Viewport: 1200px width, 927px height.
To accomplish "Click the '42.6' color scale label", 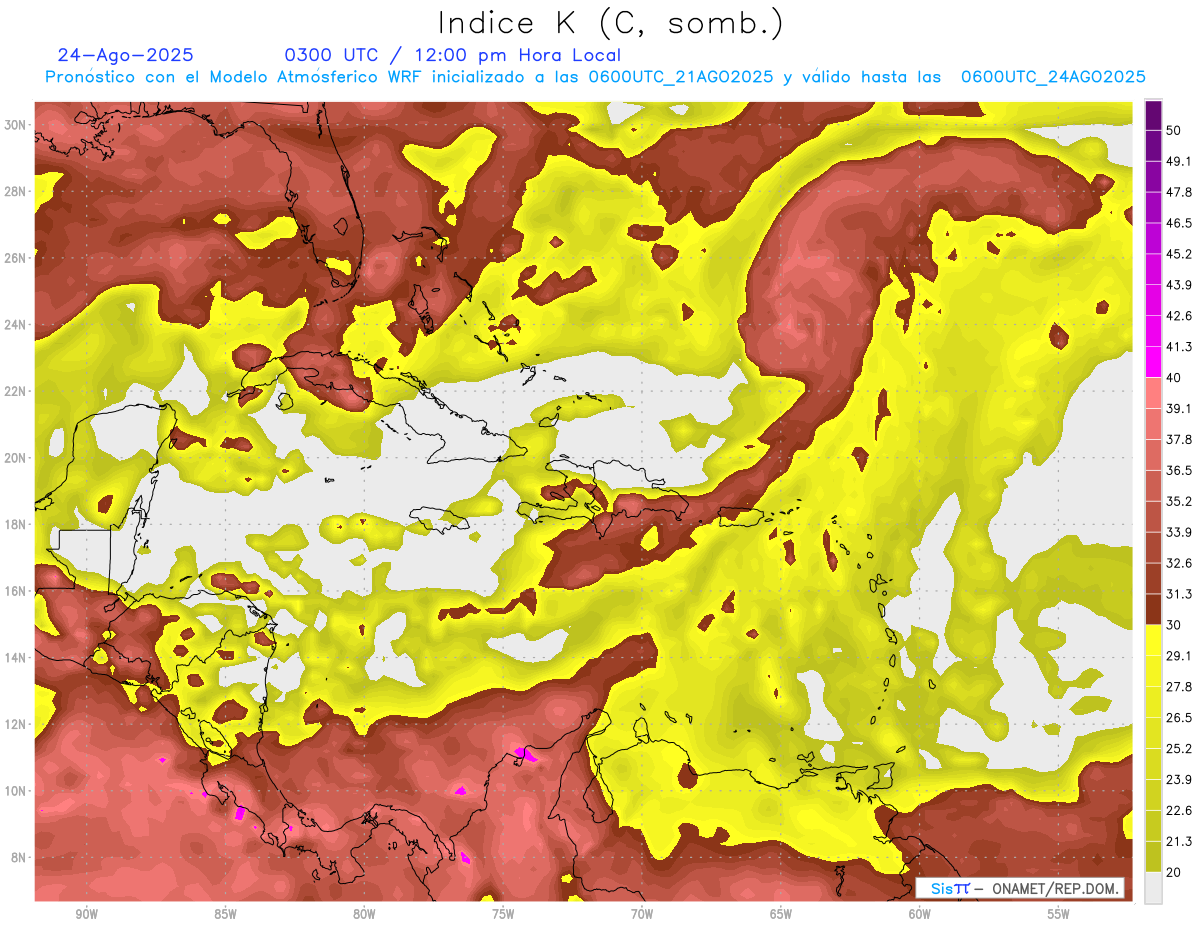I will (x=1178, y=316).
